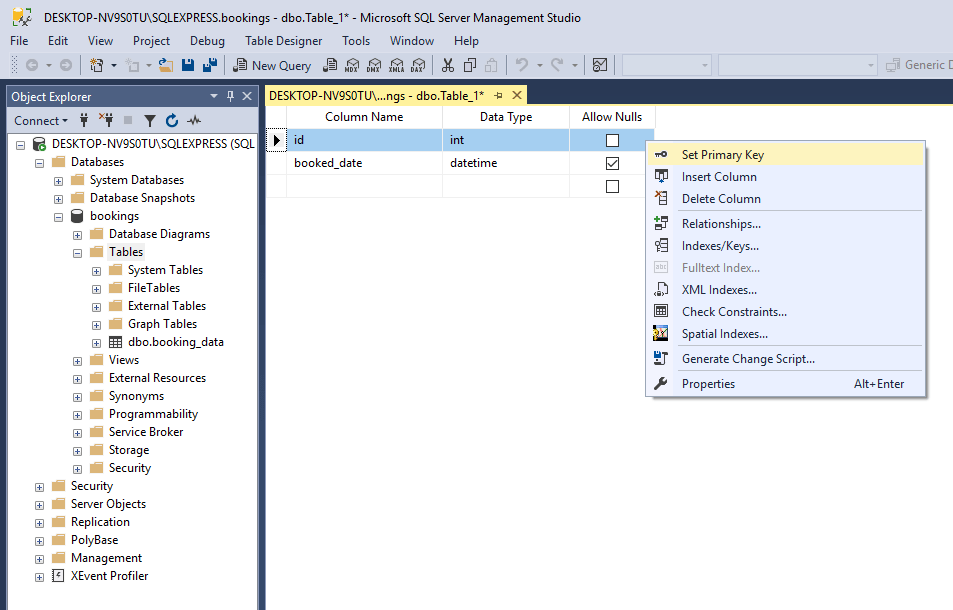Select the Server Objects tree item

point(108,504)
